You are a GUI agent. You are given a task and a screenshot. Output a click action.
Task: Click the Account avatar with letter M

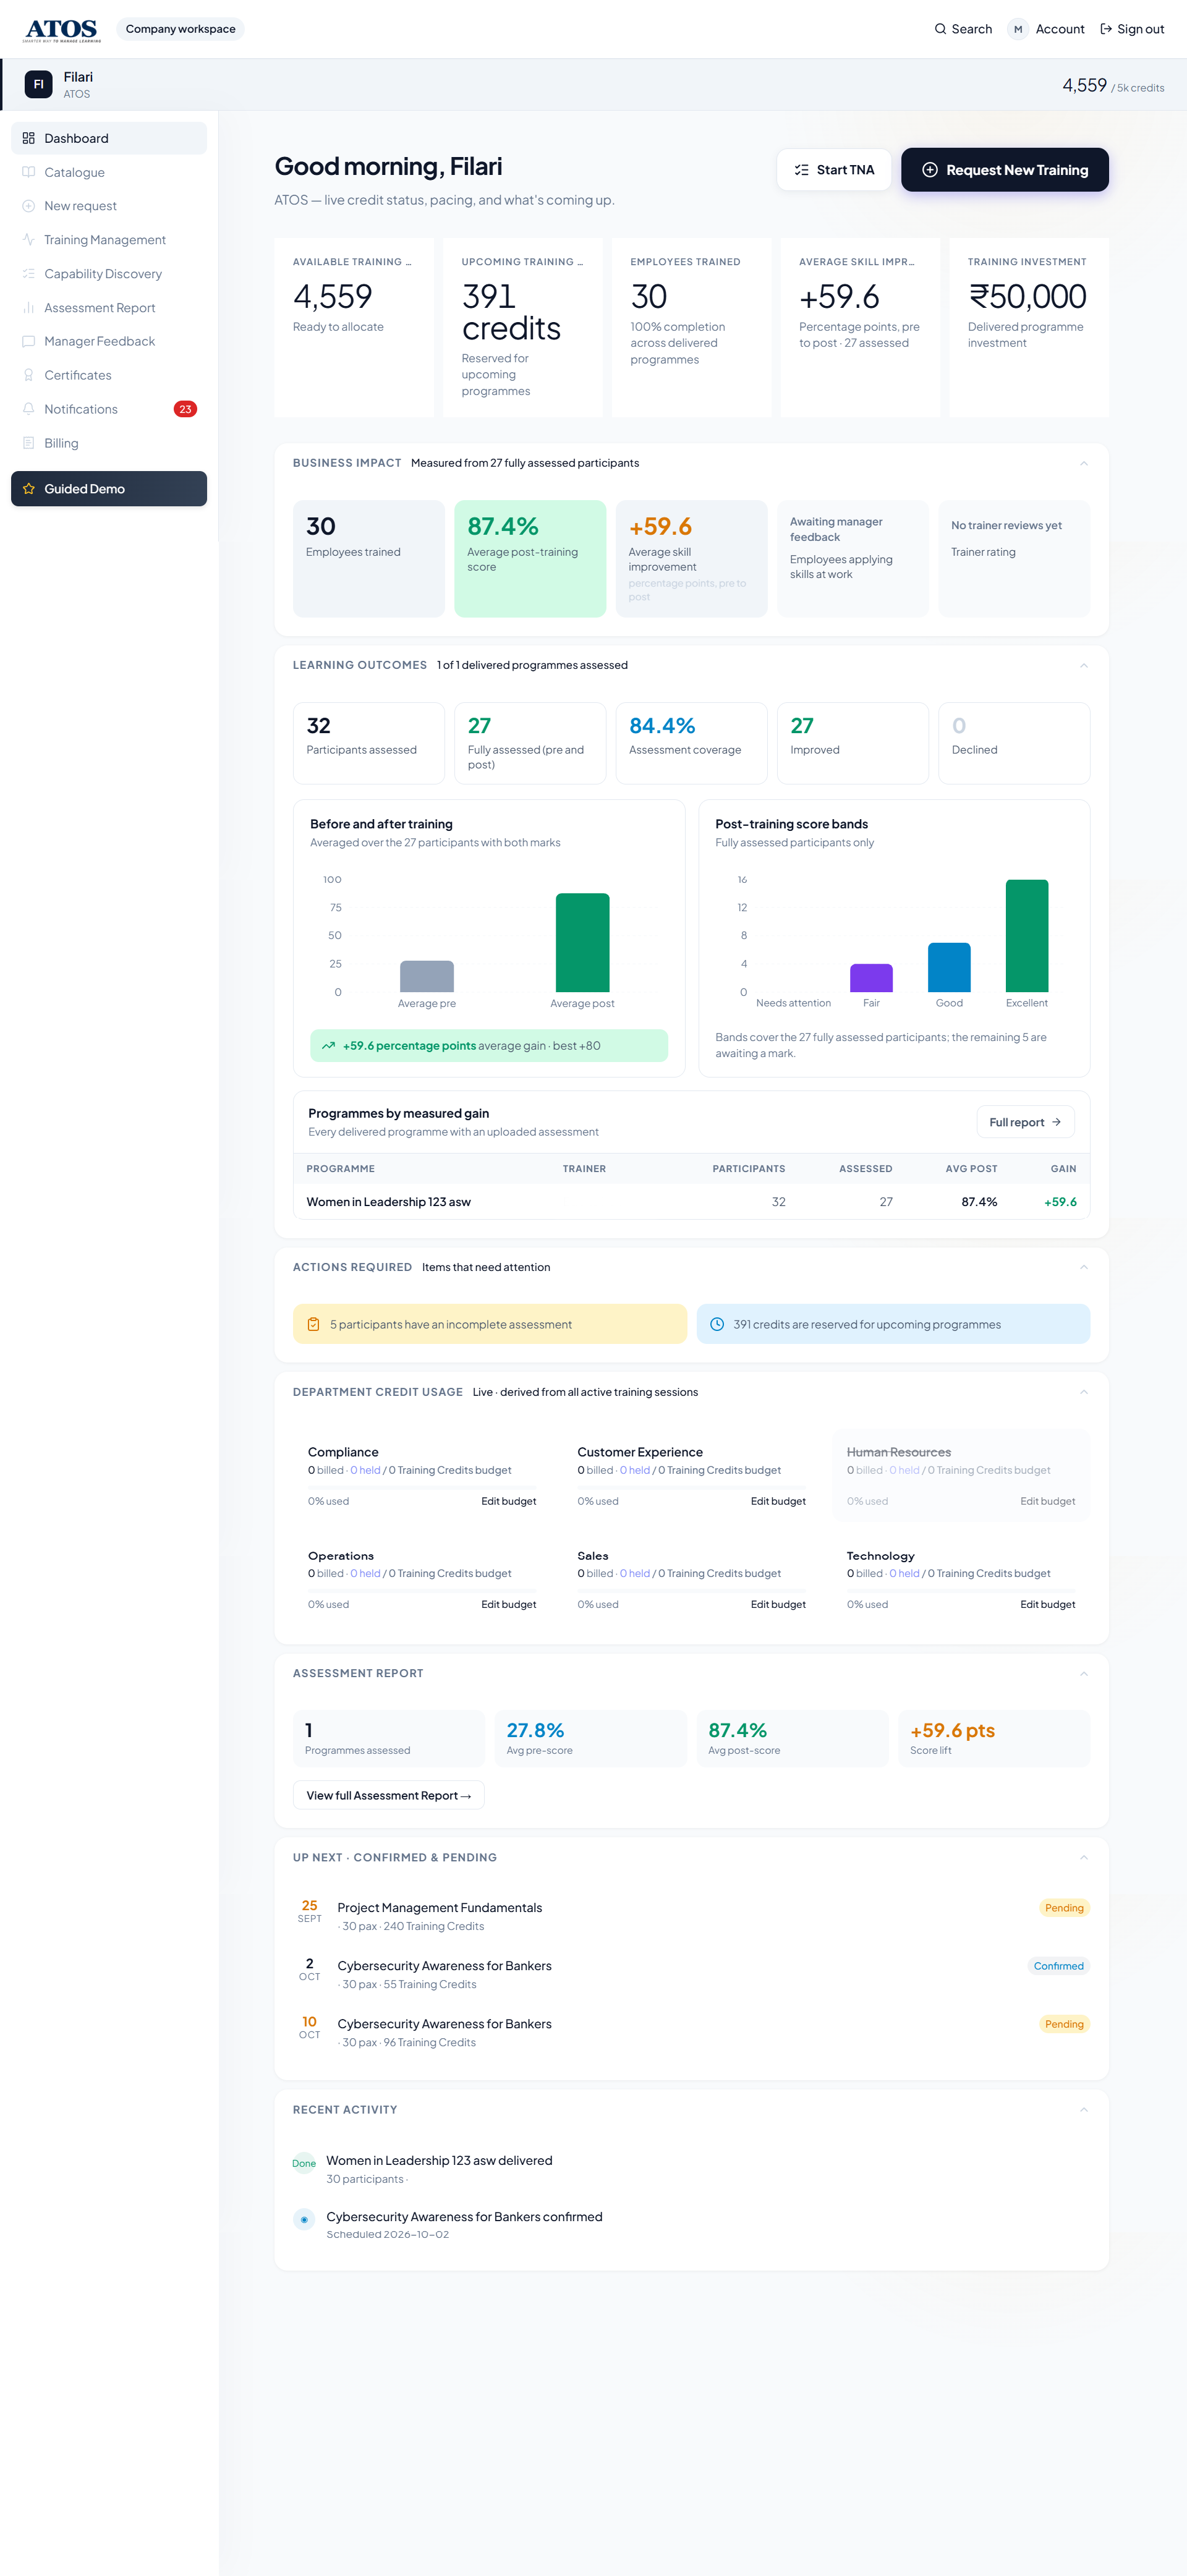pyautogui.click(x=1018, y=29)
